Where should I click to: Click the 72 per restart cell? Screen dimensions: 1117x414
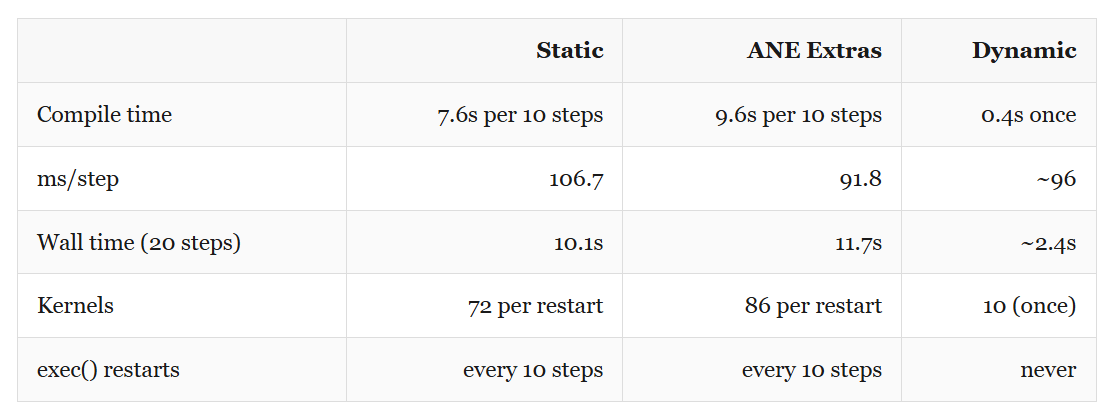tap(535, 306)
